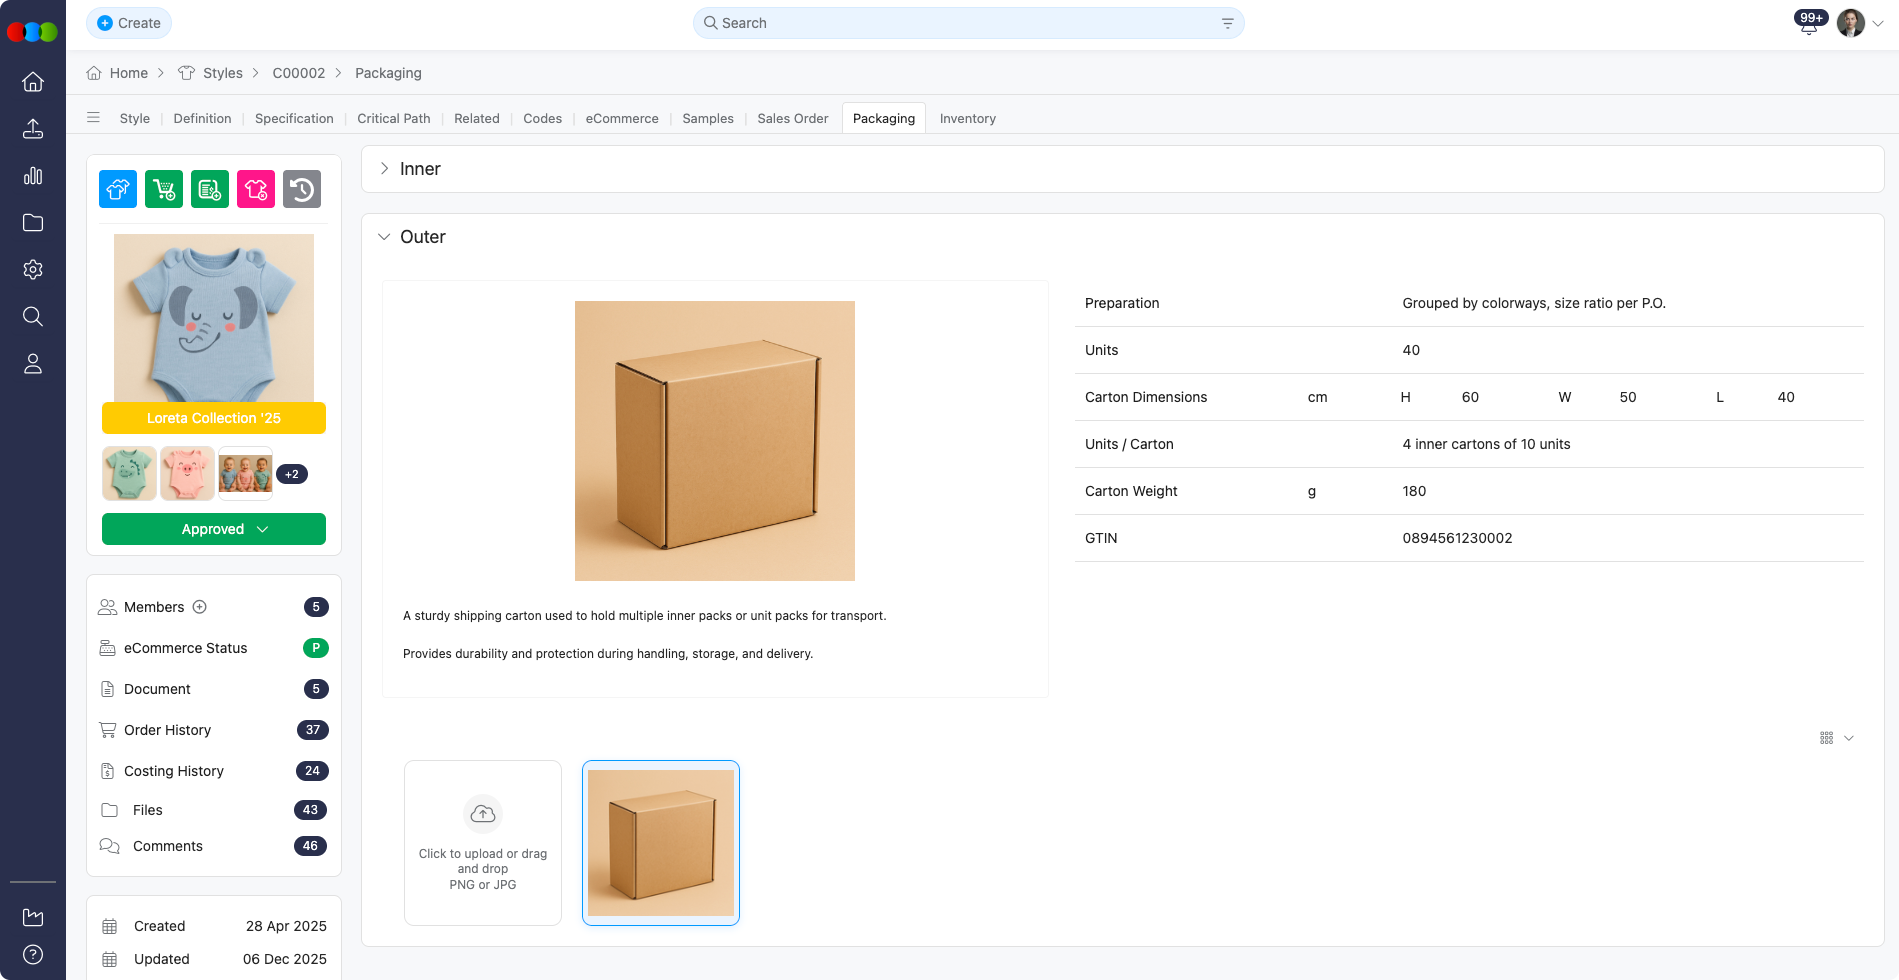Viewport: 1899px width, 980px height.
Task: Click the yellow Loreta Collection '25 label
Action: [x=213, y=418]
